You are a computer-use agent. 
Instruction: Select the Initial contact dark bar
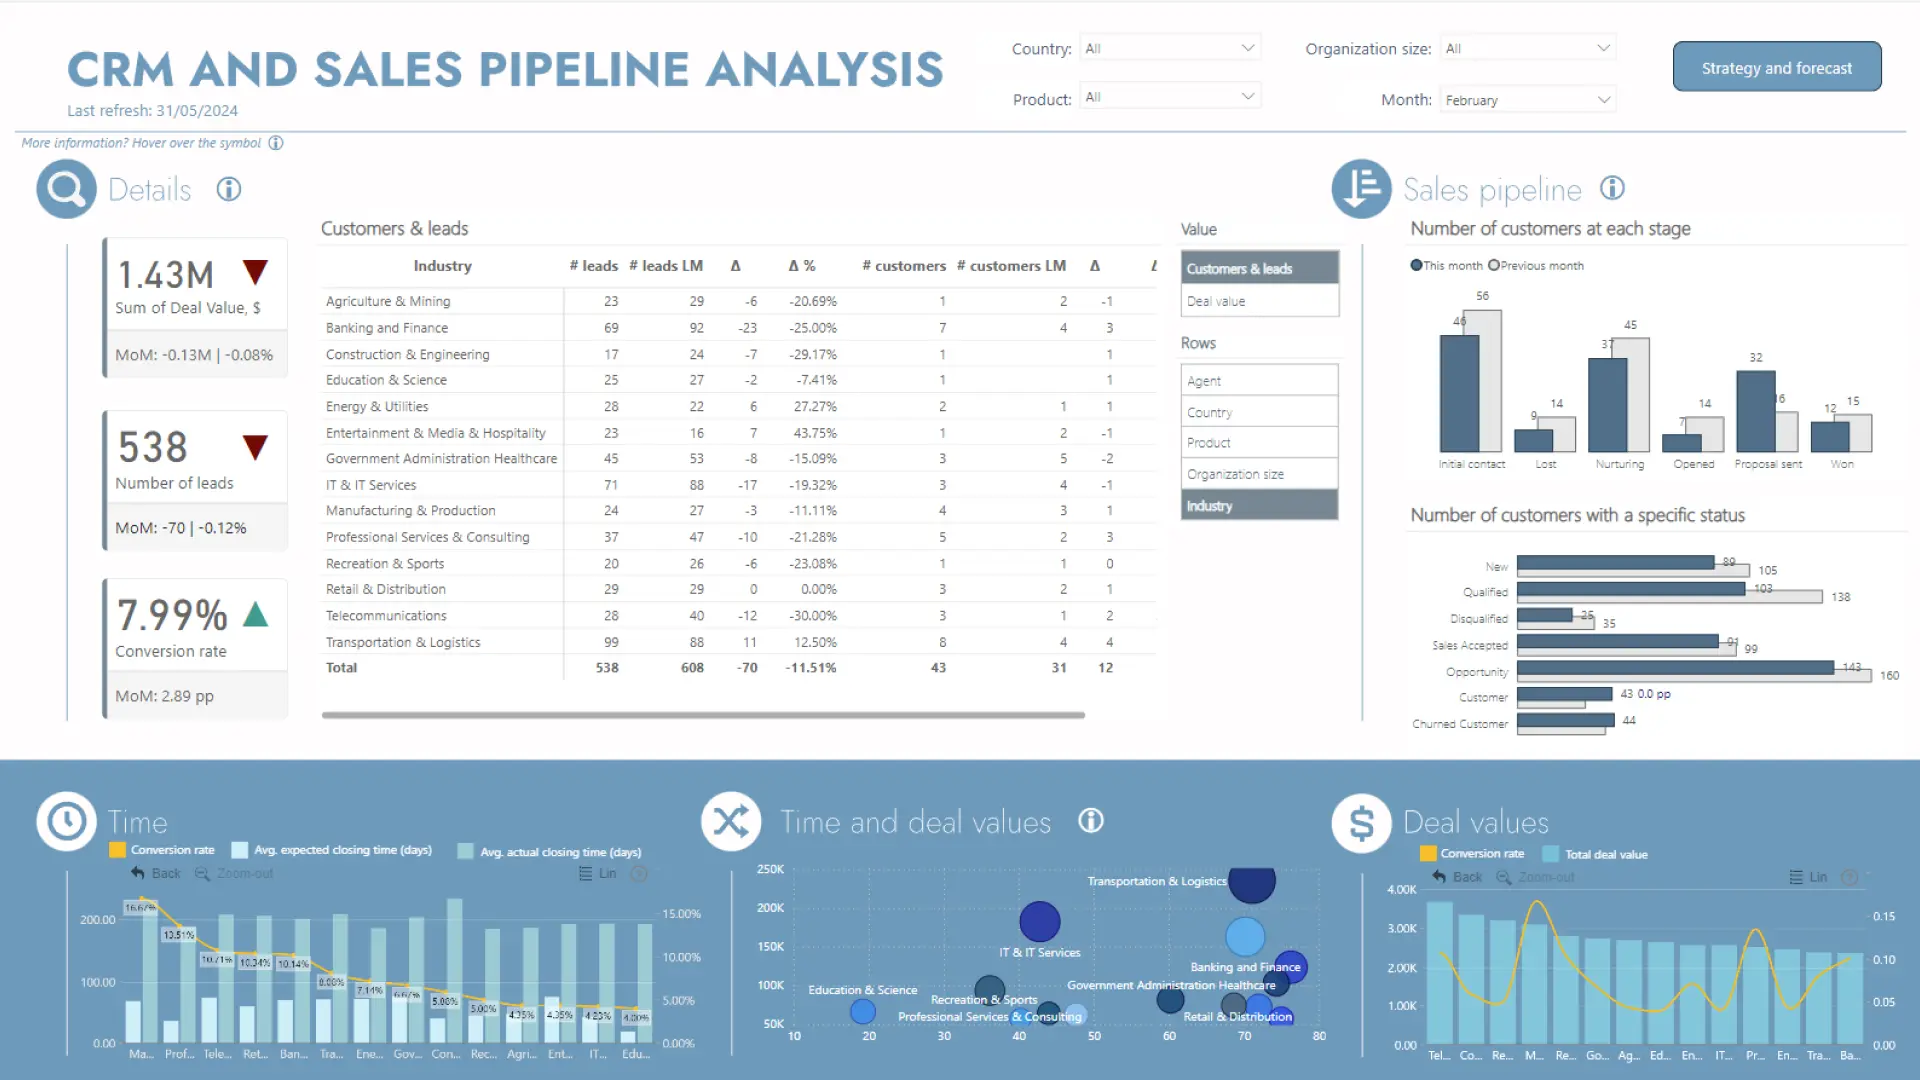click(x=1459, y=393)
